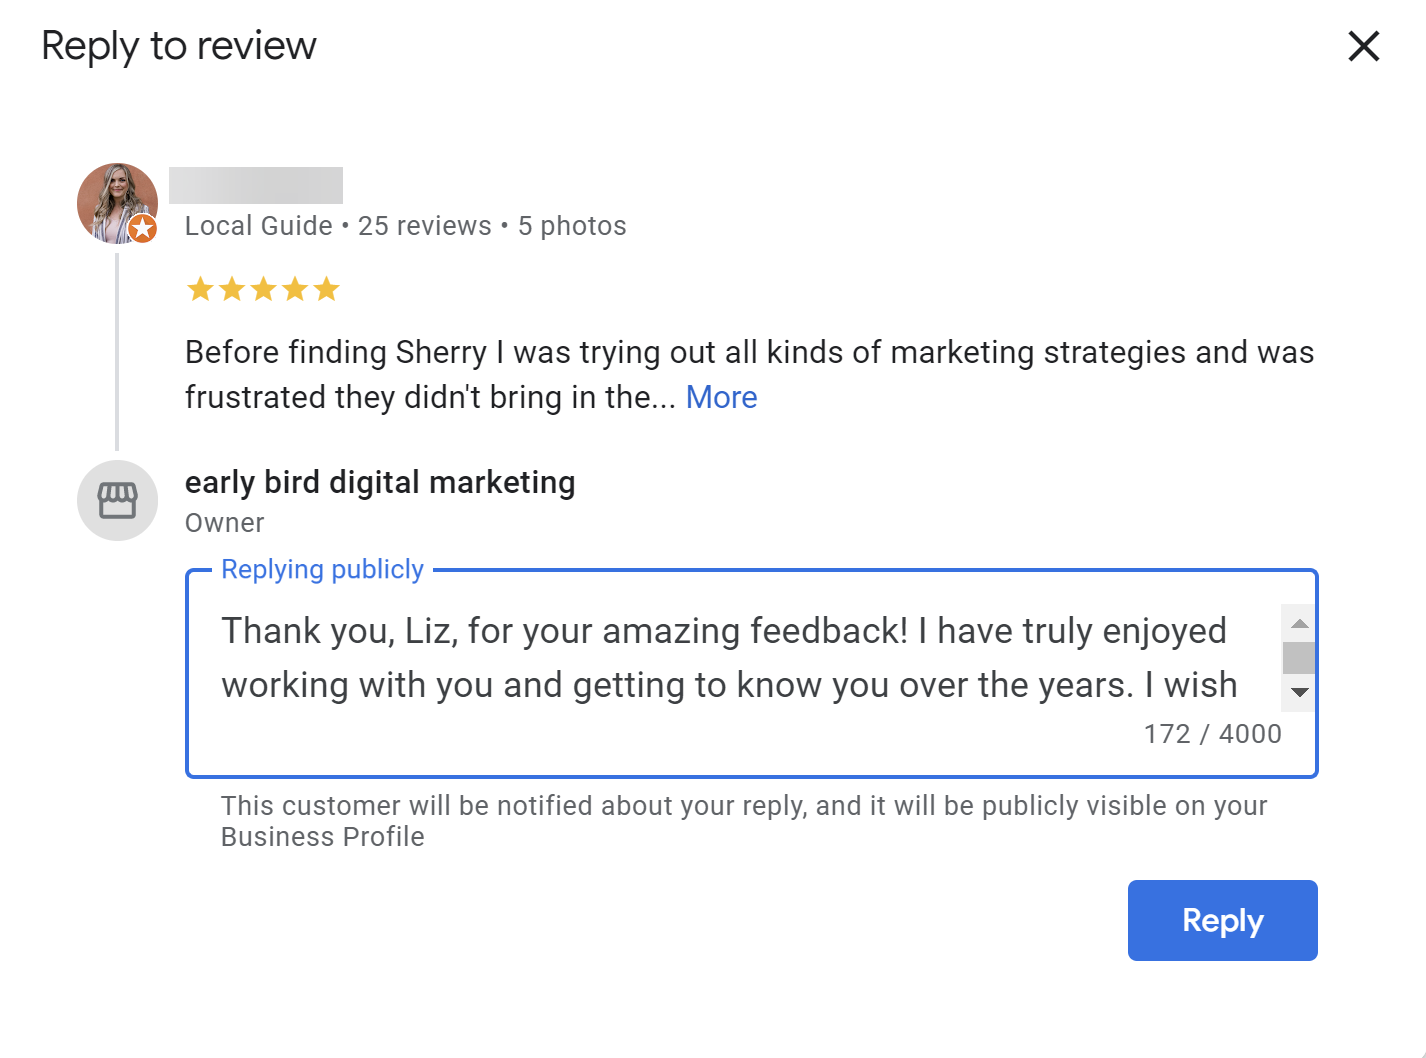Open the reviewer's 25 reviews
Screen dimensions: 1426x1058
[x=424, y=225]
